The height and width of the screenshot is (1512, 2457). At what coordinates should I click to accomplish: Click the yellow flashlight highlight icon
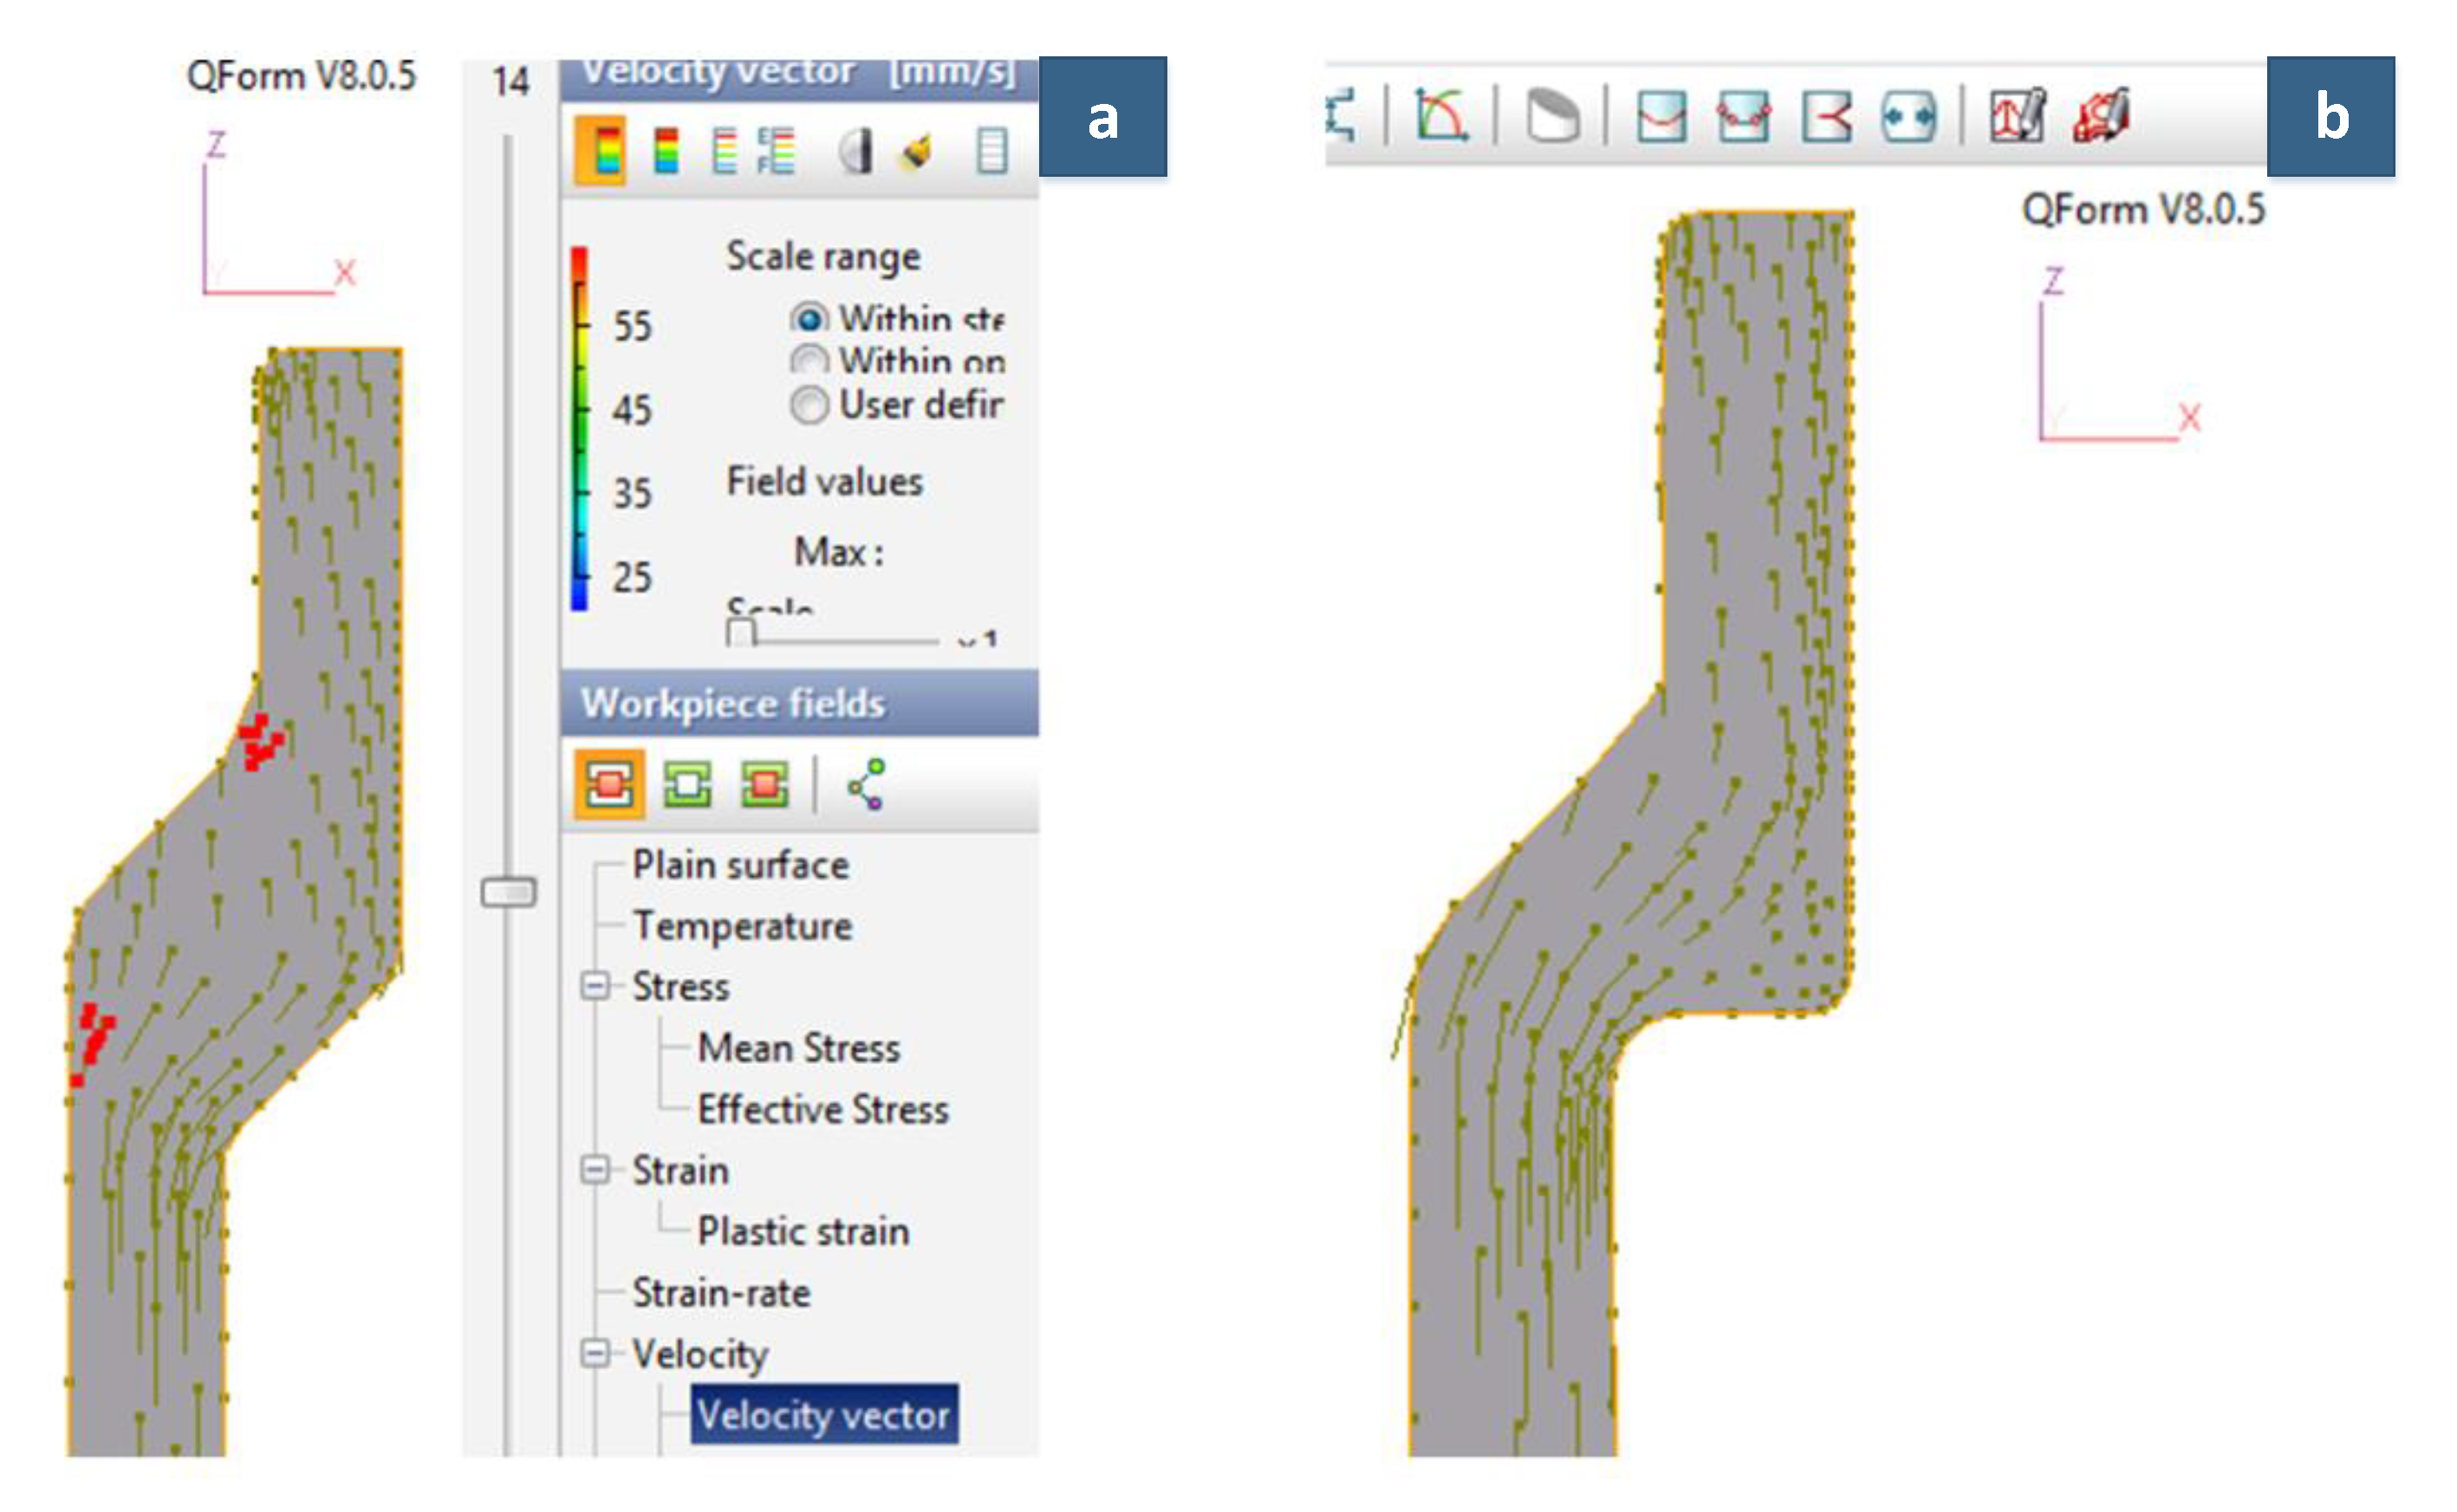pyautogui.click(x=918, y=152)
